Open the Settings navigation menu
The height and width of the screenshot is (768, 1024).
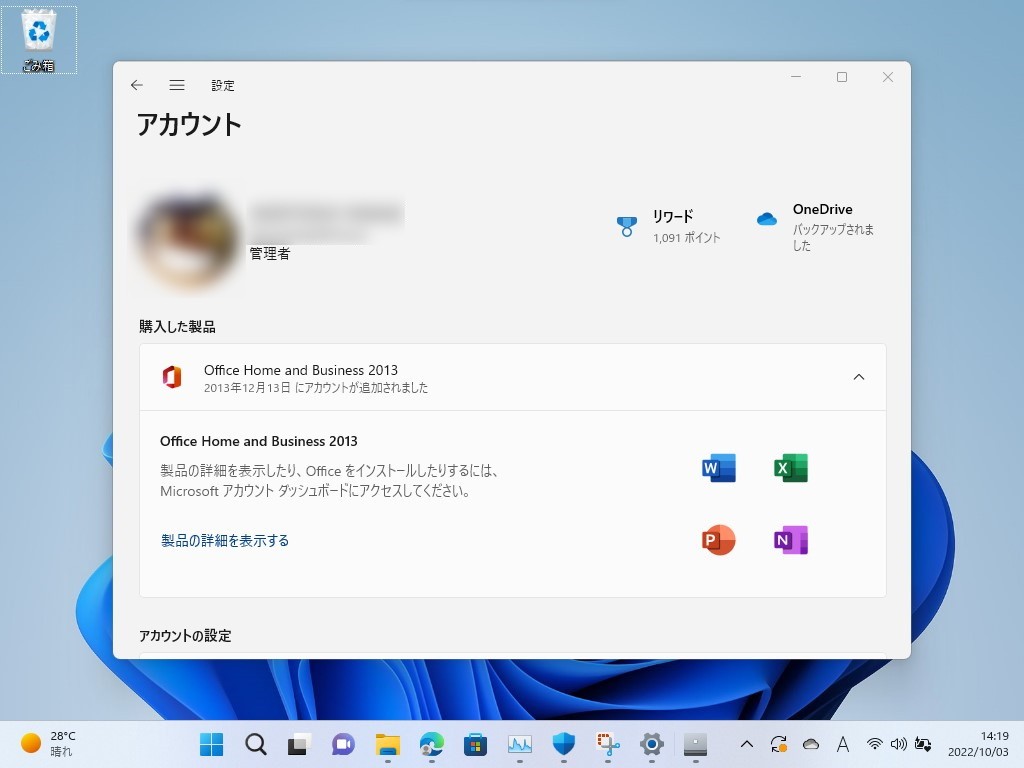pos(177,85)
